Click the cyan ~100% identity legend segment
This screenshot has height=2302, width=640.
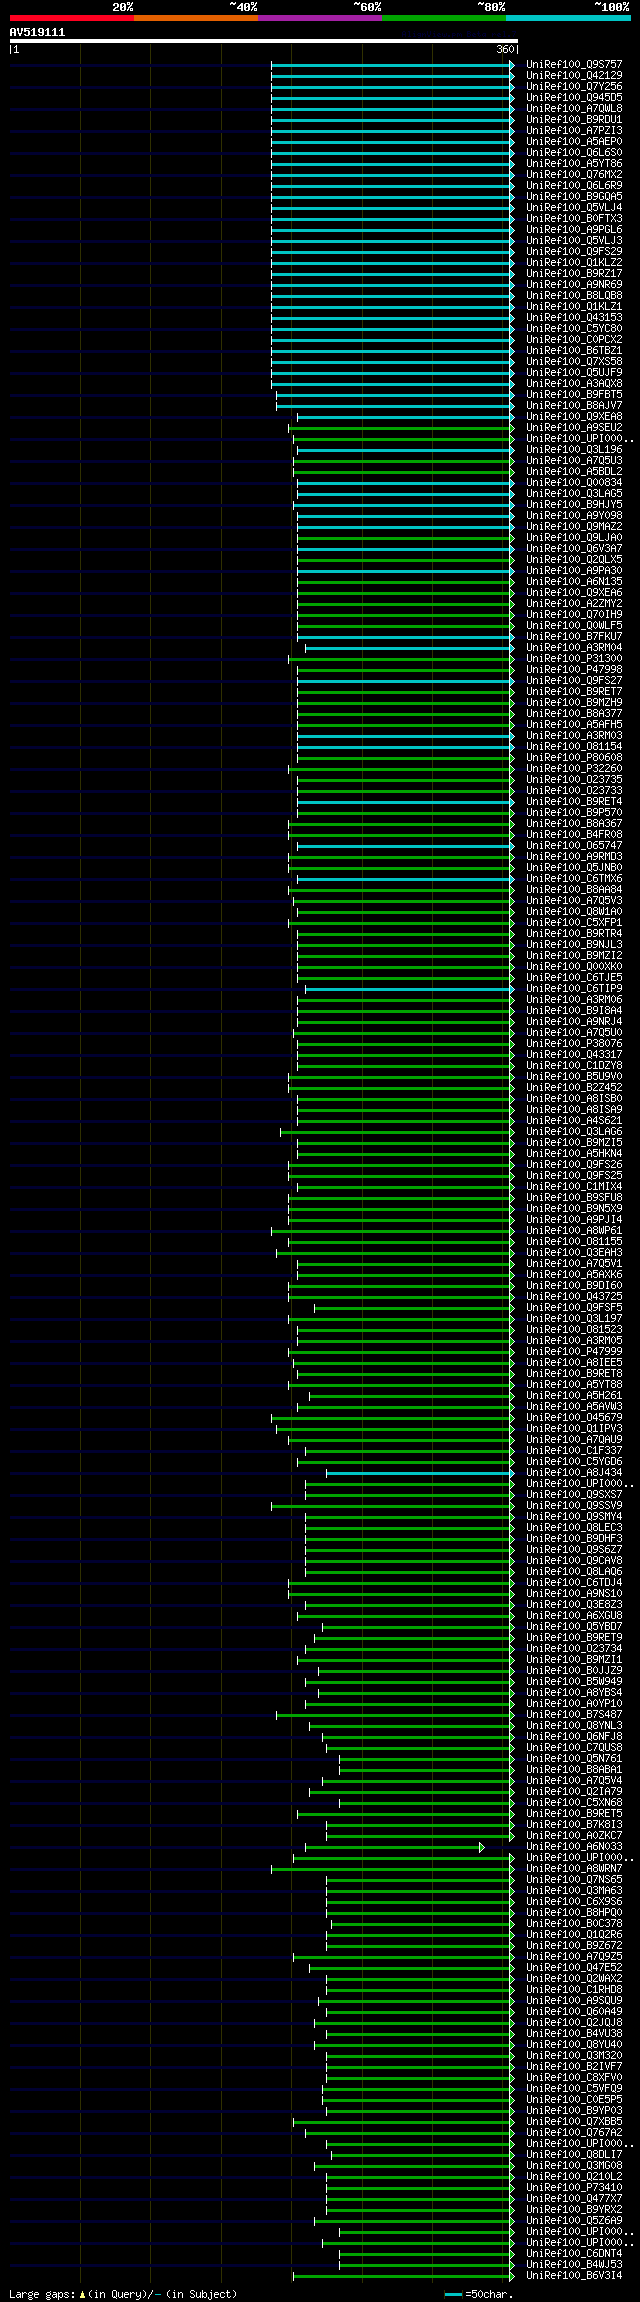568,18
